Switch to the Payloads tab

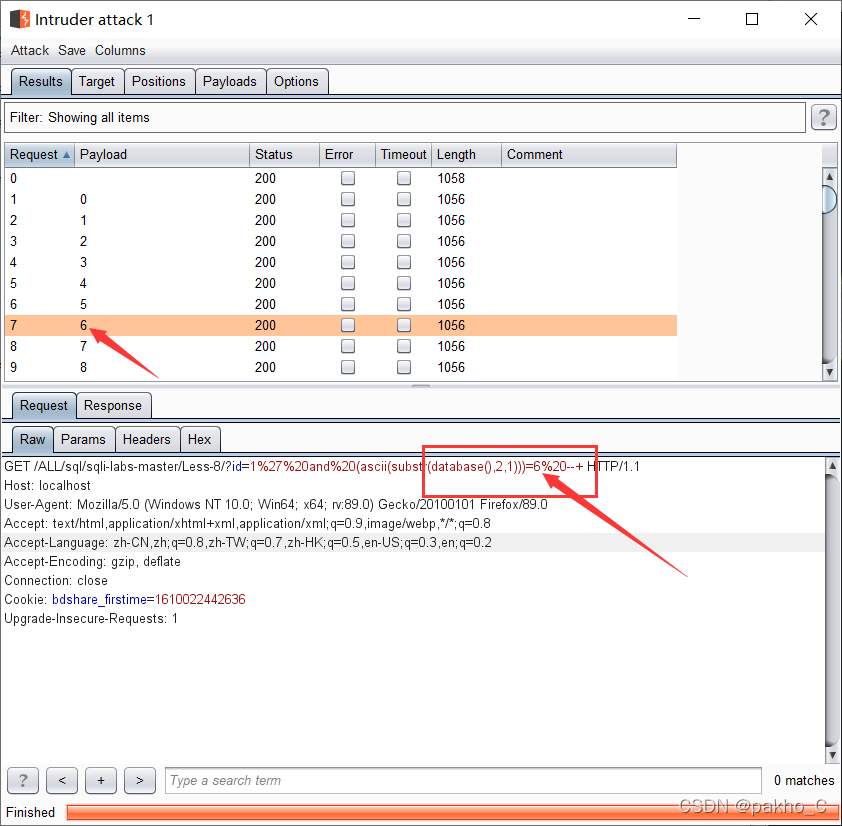coord(230,82)
